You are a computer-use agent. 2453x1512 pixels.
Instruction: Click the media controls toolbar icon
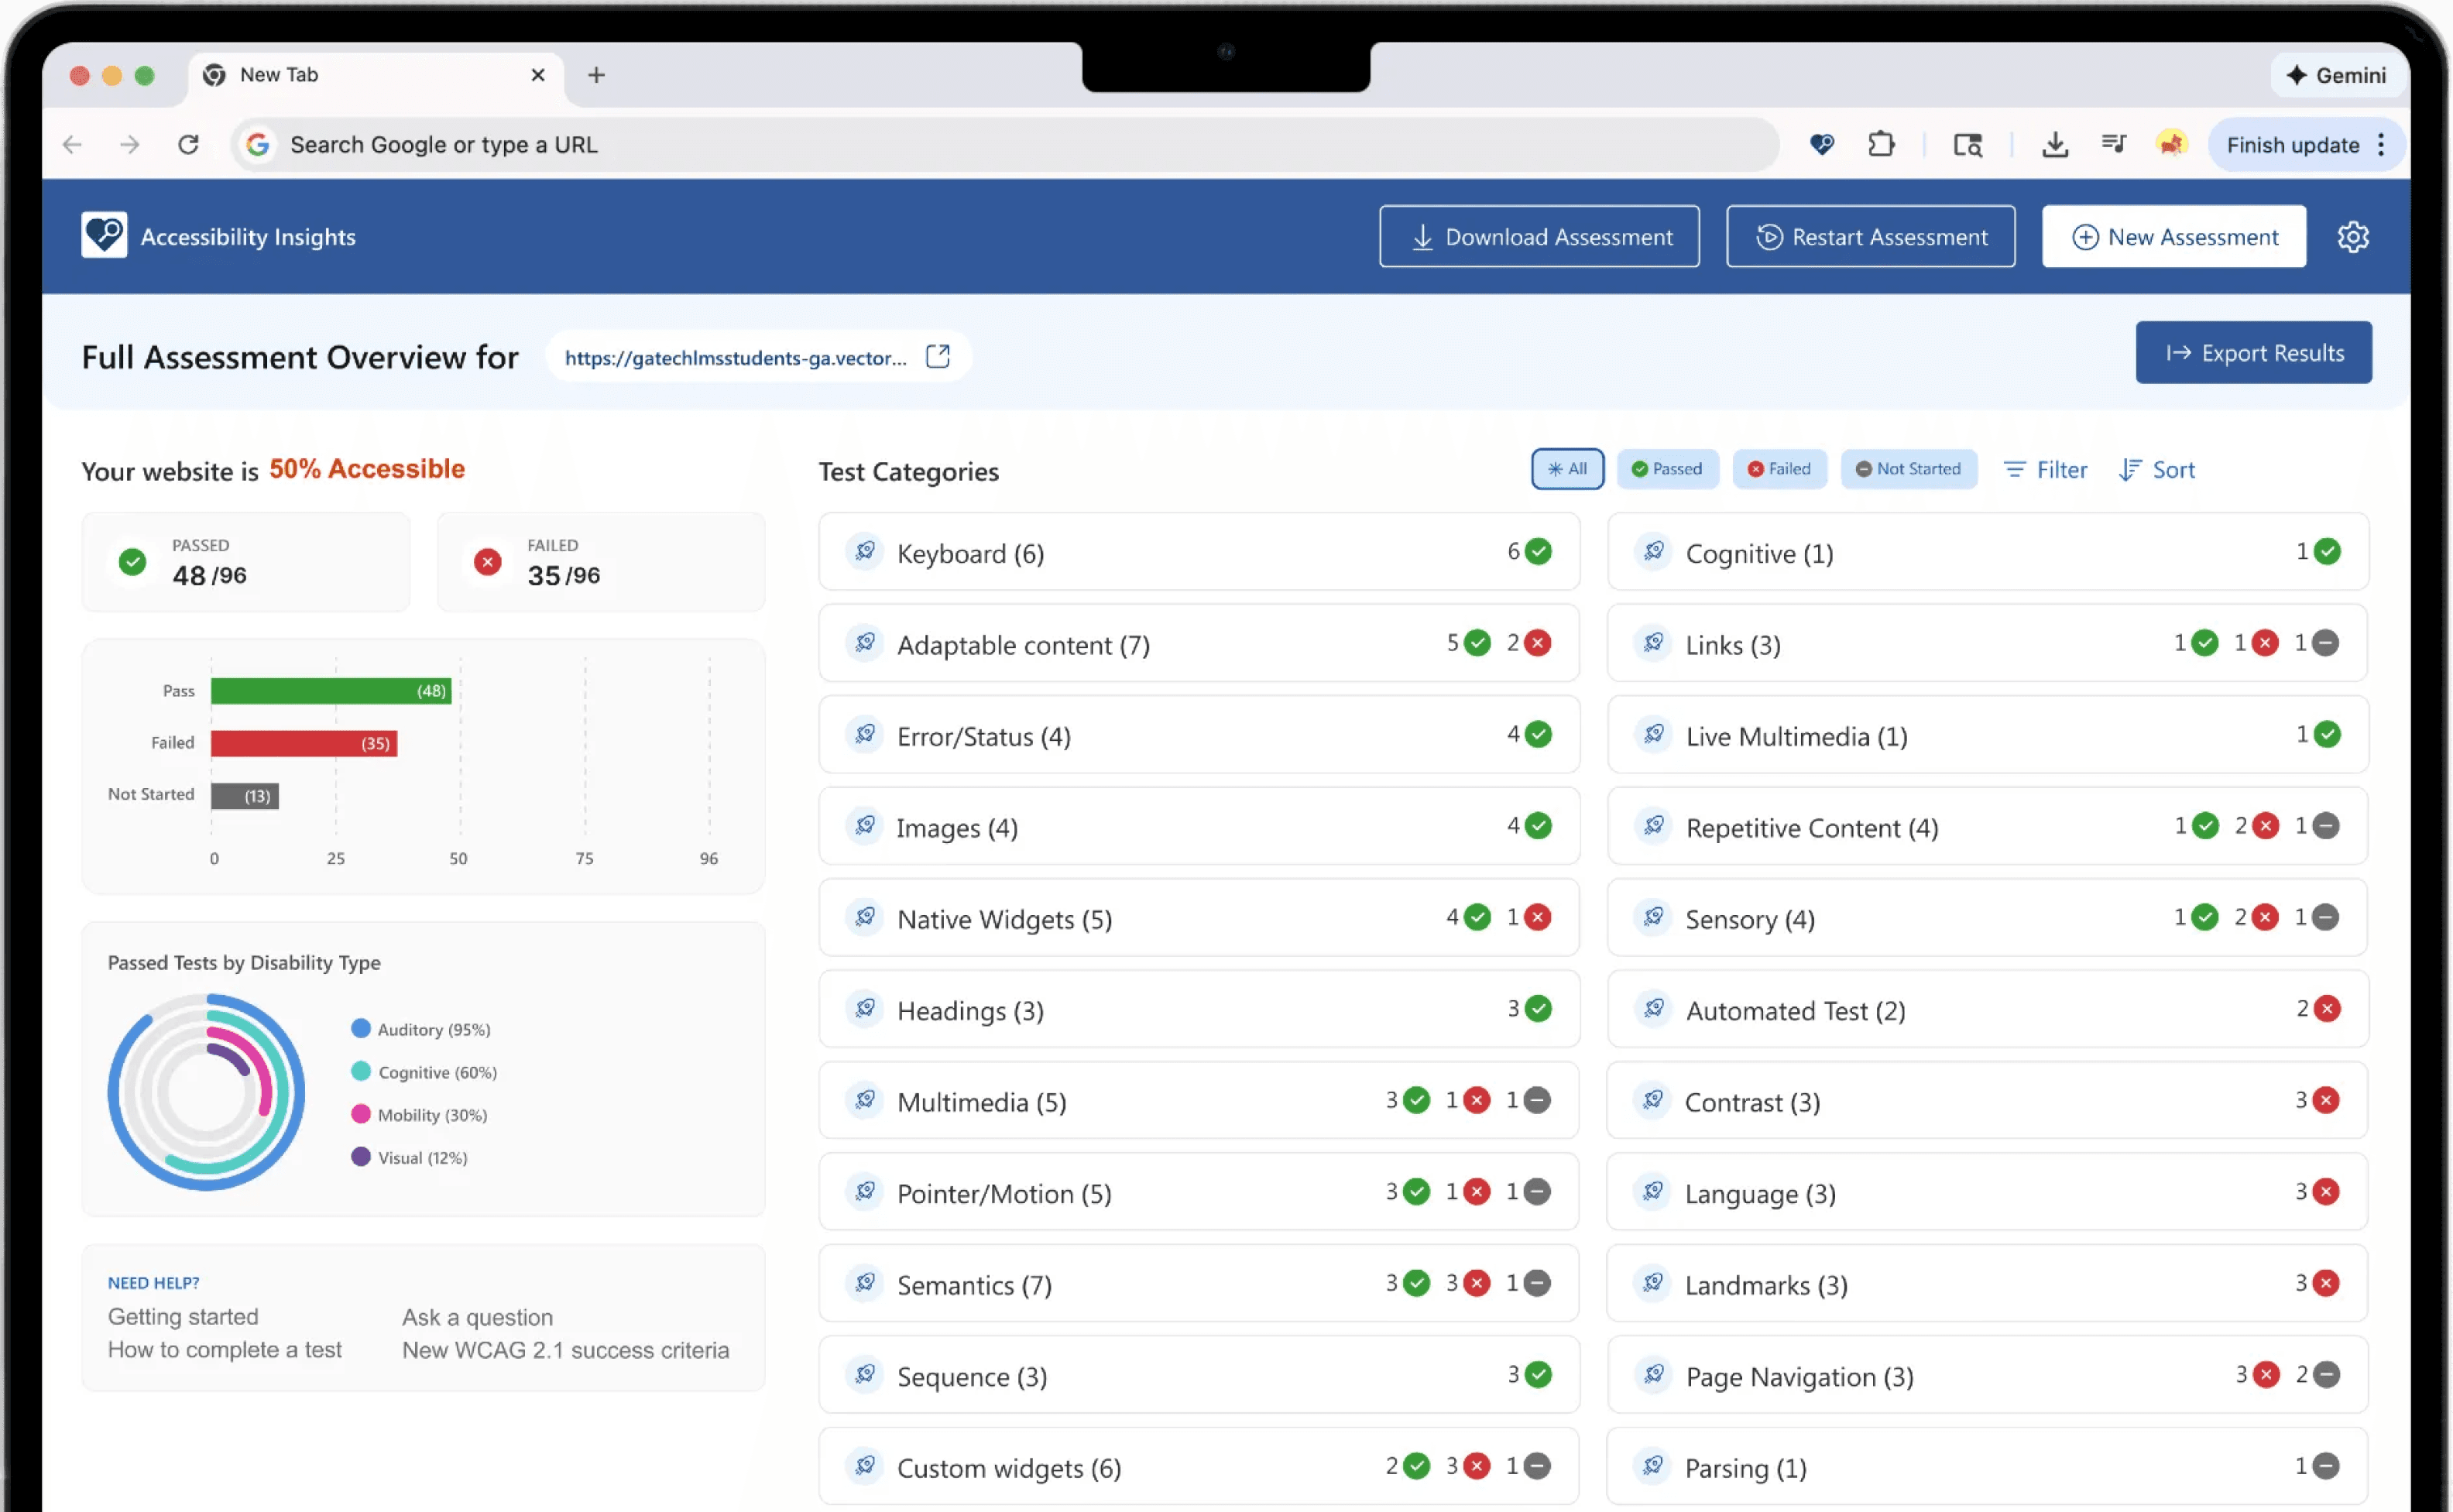pos(2113,145)
